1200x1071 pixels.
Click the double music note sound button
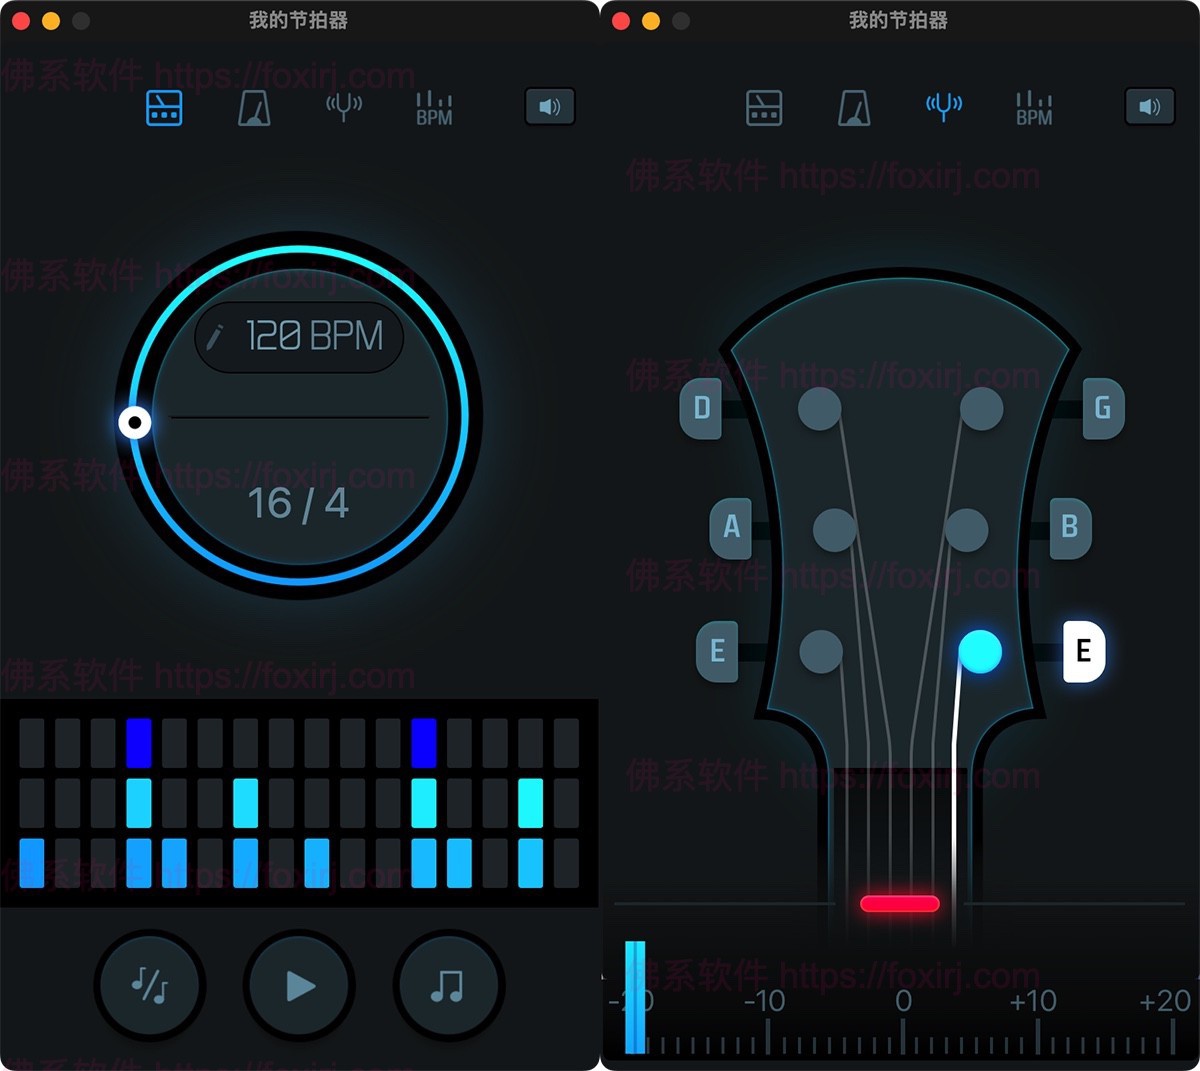coord(448,986)
